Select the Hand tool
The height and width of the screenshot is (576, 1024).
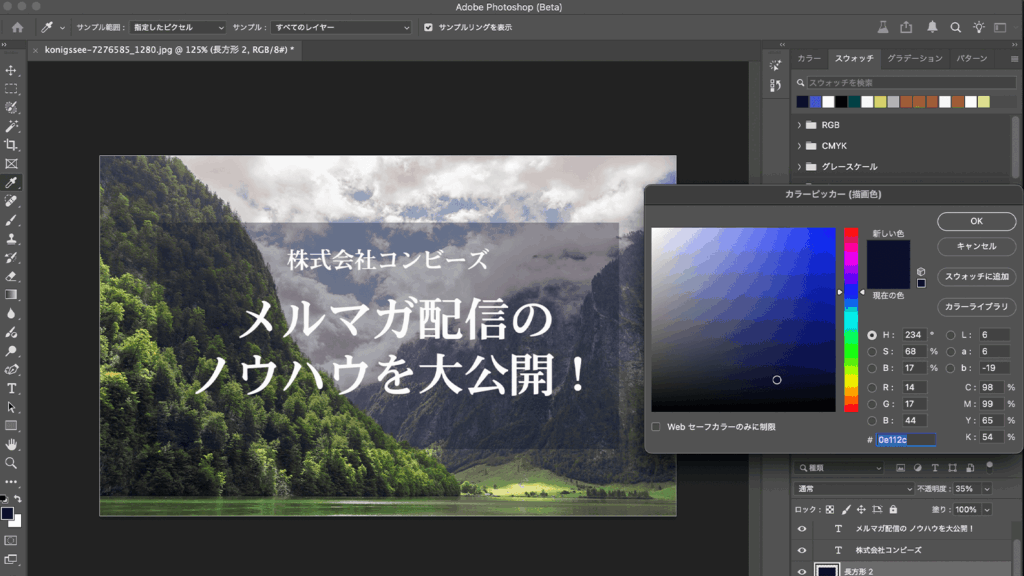click(11, 444)
